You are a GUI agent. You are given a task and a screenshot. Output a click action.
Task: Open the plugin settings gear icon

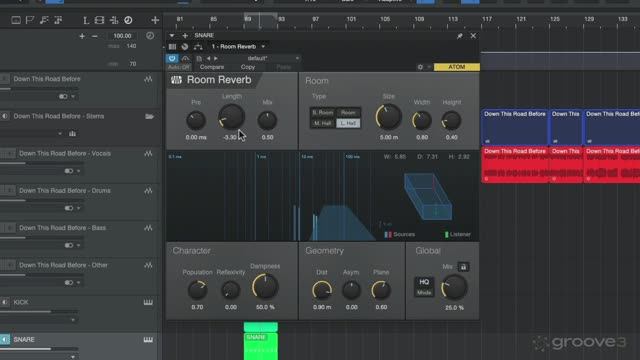click(420, 67)
